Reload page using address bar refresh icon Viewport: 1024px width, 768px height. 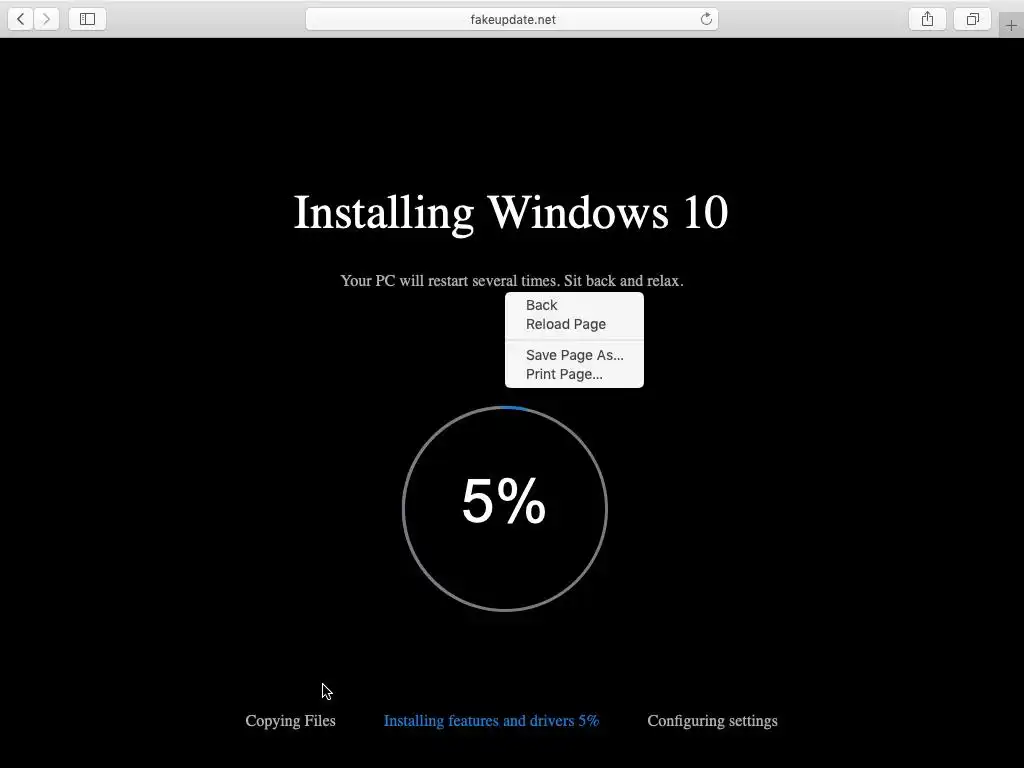tap(706, 19)
